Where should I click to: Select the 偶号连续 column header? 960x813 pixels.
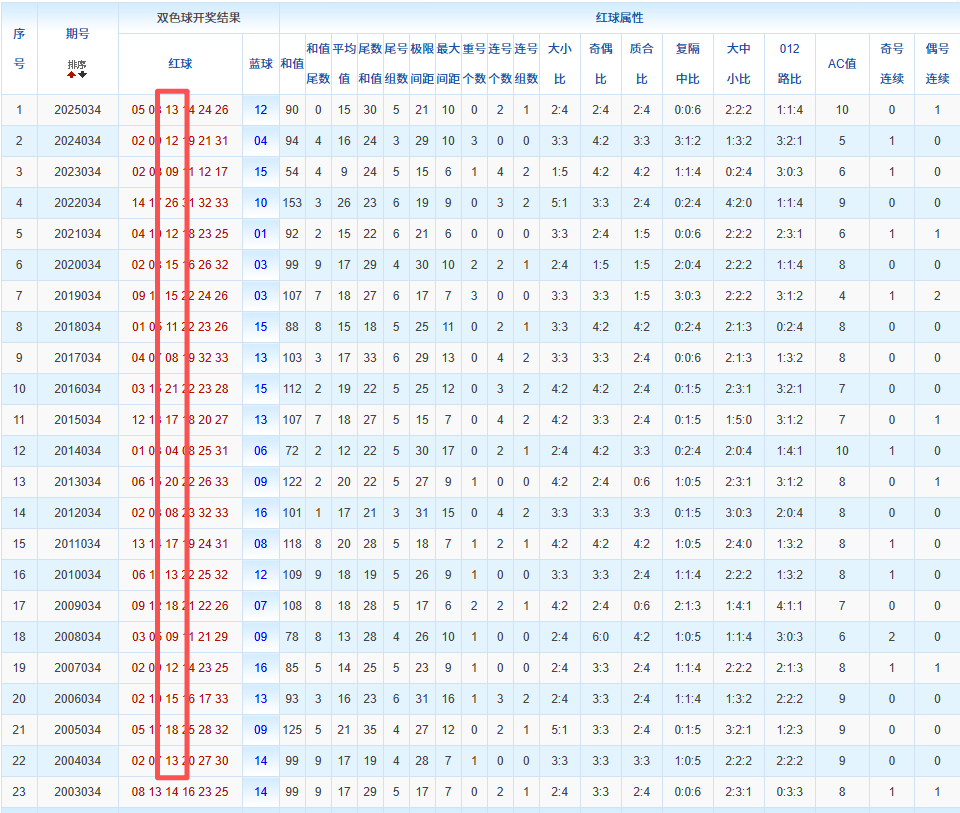937,64
